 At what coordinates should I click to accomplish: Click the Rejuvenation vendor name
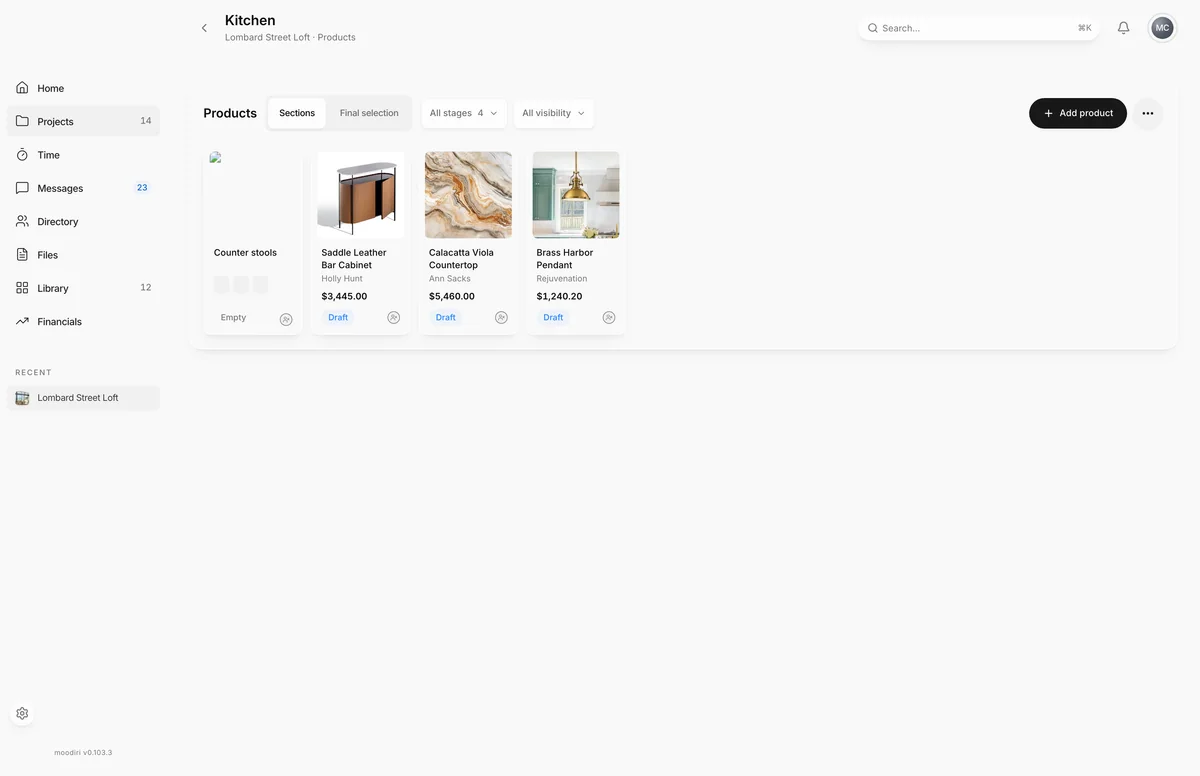tap(562, 279)
